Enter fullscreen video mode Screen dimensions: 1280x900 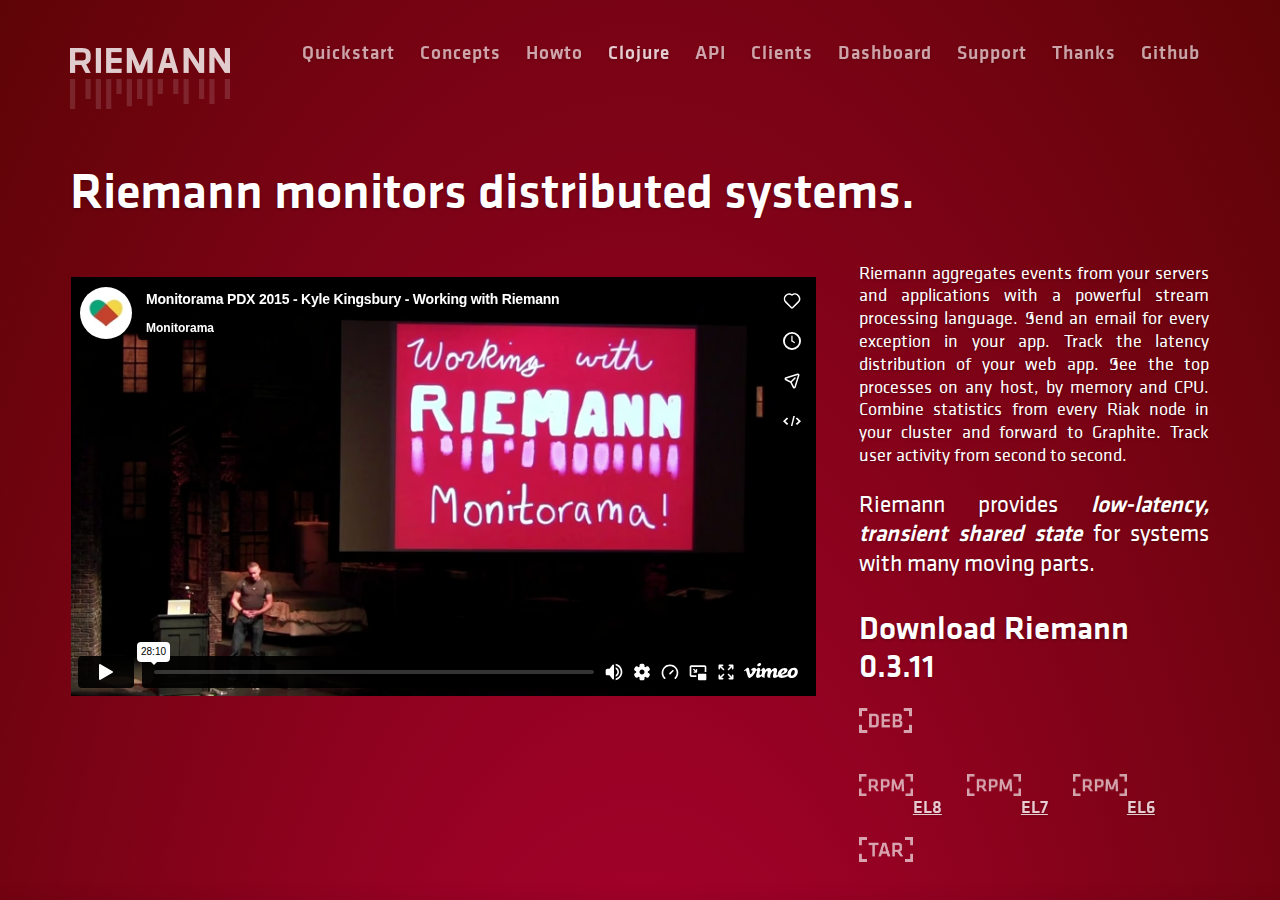726,672
